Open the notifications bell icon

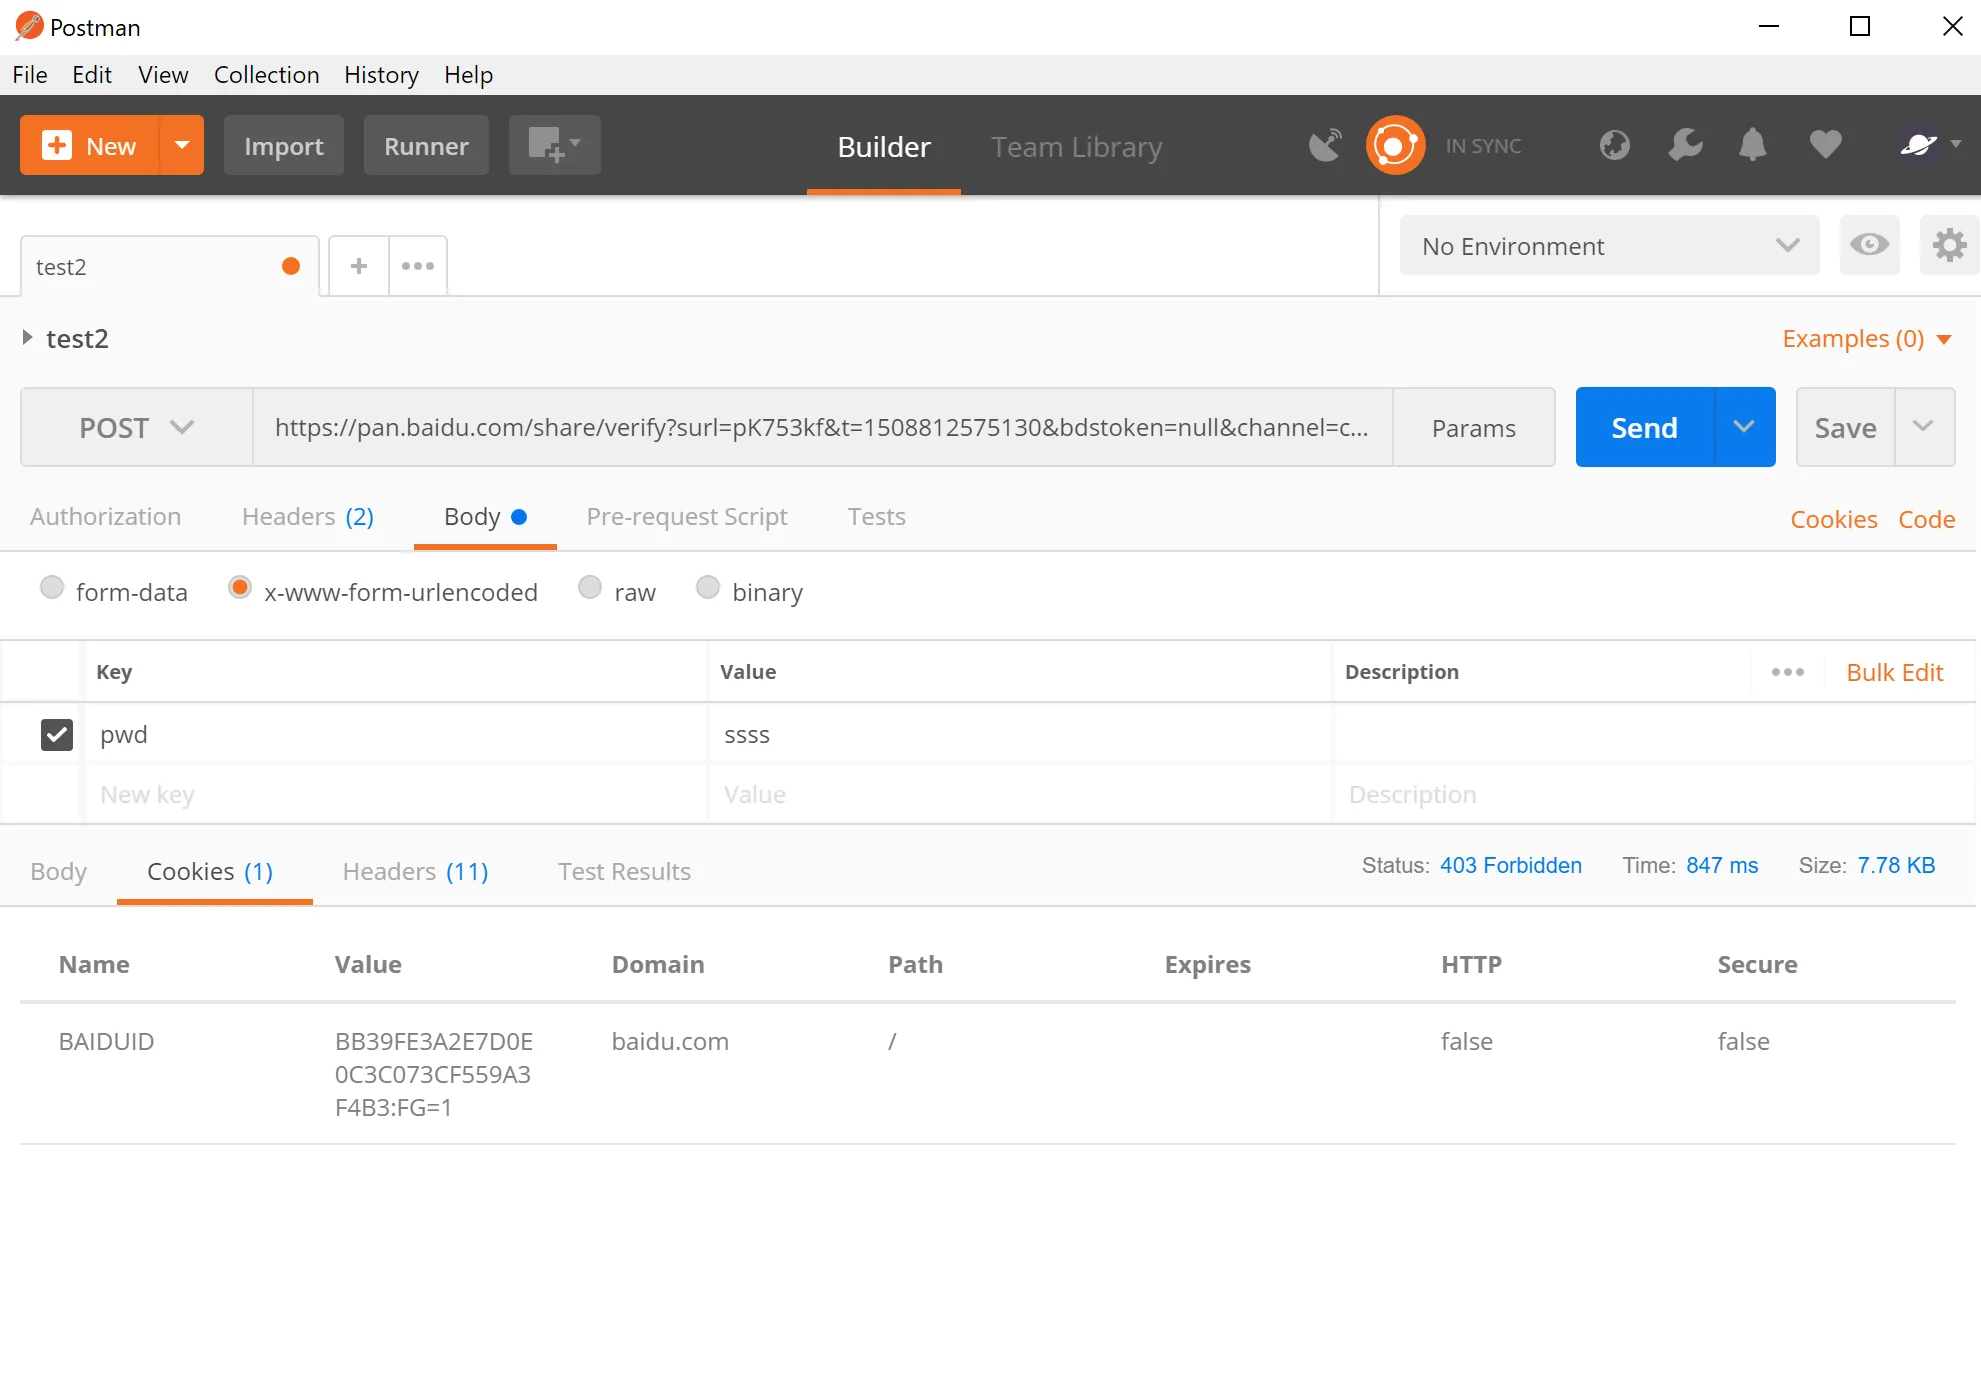pyautogui.click(x=1752, y=146)
